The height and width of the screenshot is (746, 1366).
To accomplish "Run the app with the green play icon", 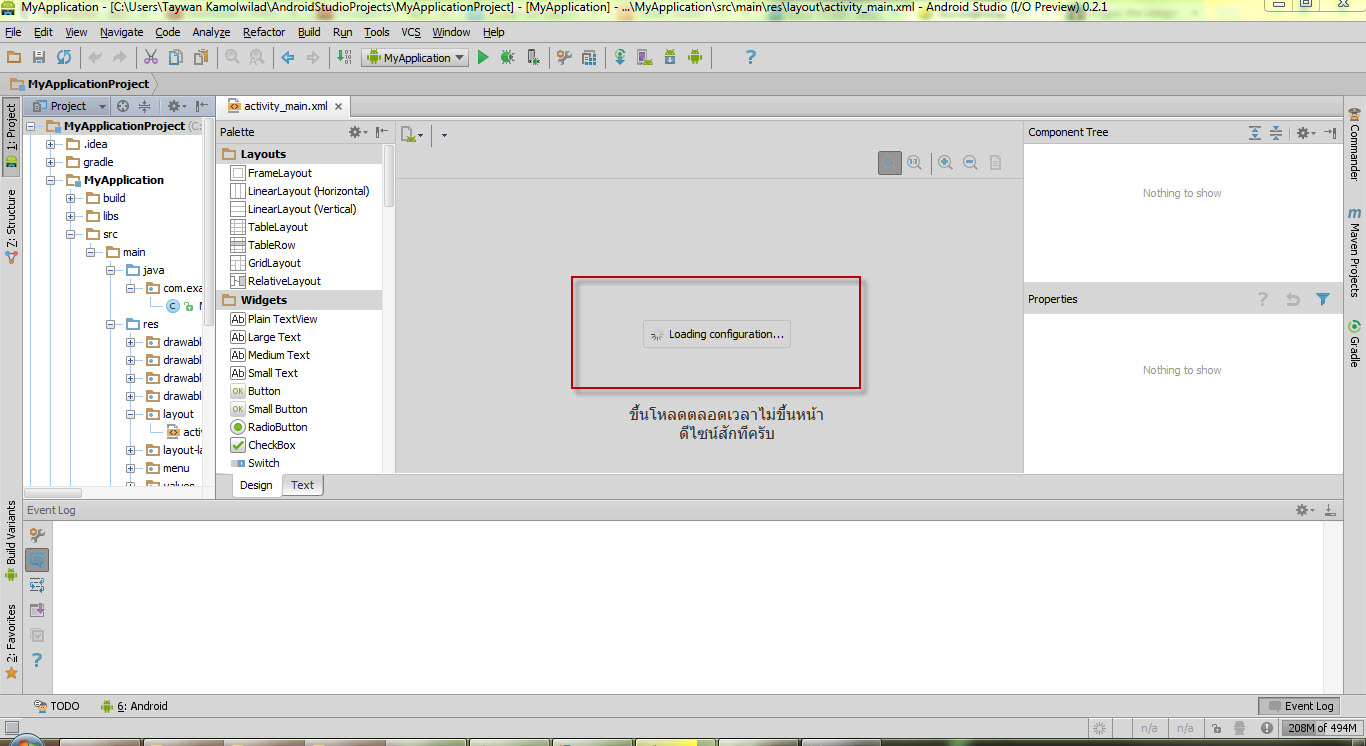I will point(483,58).
